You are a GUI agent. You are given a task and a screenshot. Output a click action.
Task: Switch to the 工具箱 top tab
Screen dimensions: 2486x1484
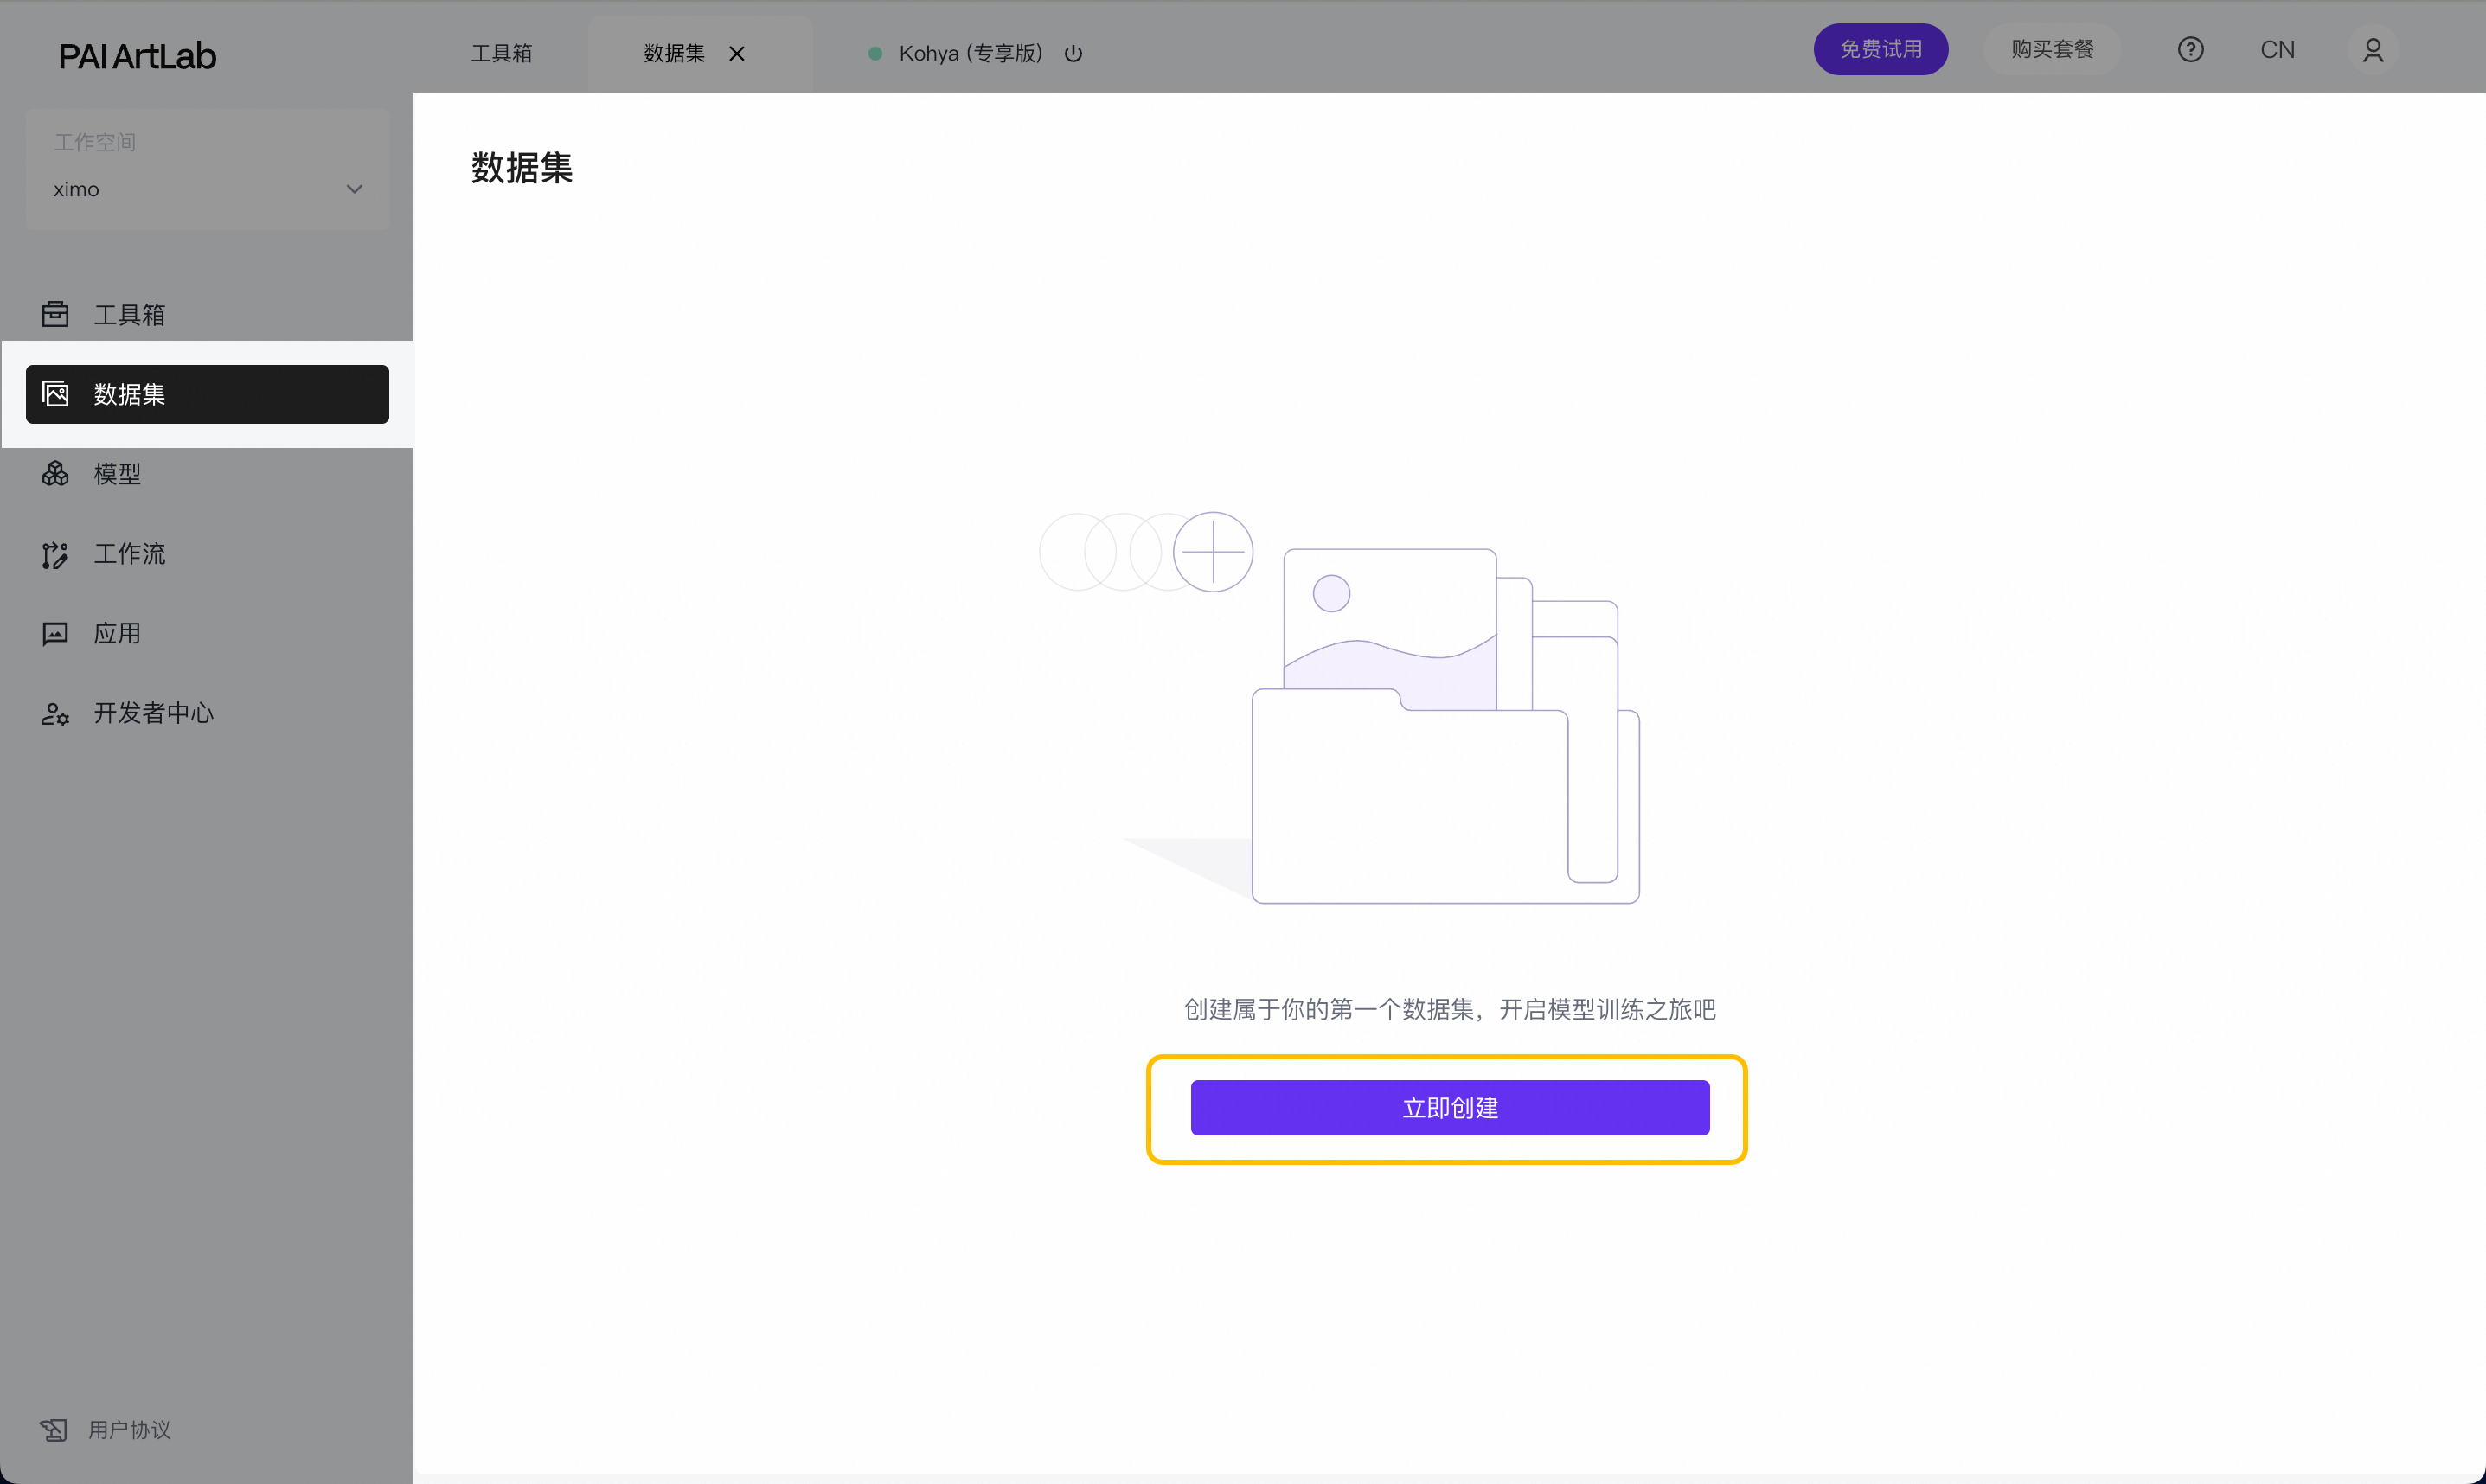tap(502, 53)
